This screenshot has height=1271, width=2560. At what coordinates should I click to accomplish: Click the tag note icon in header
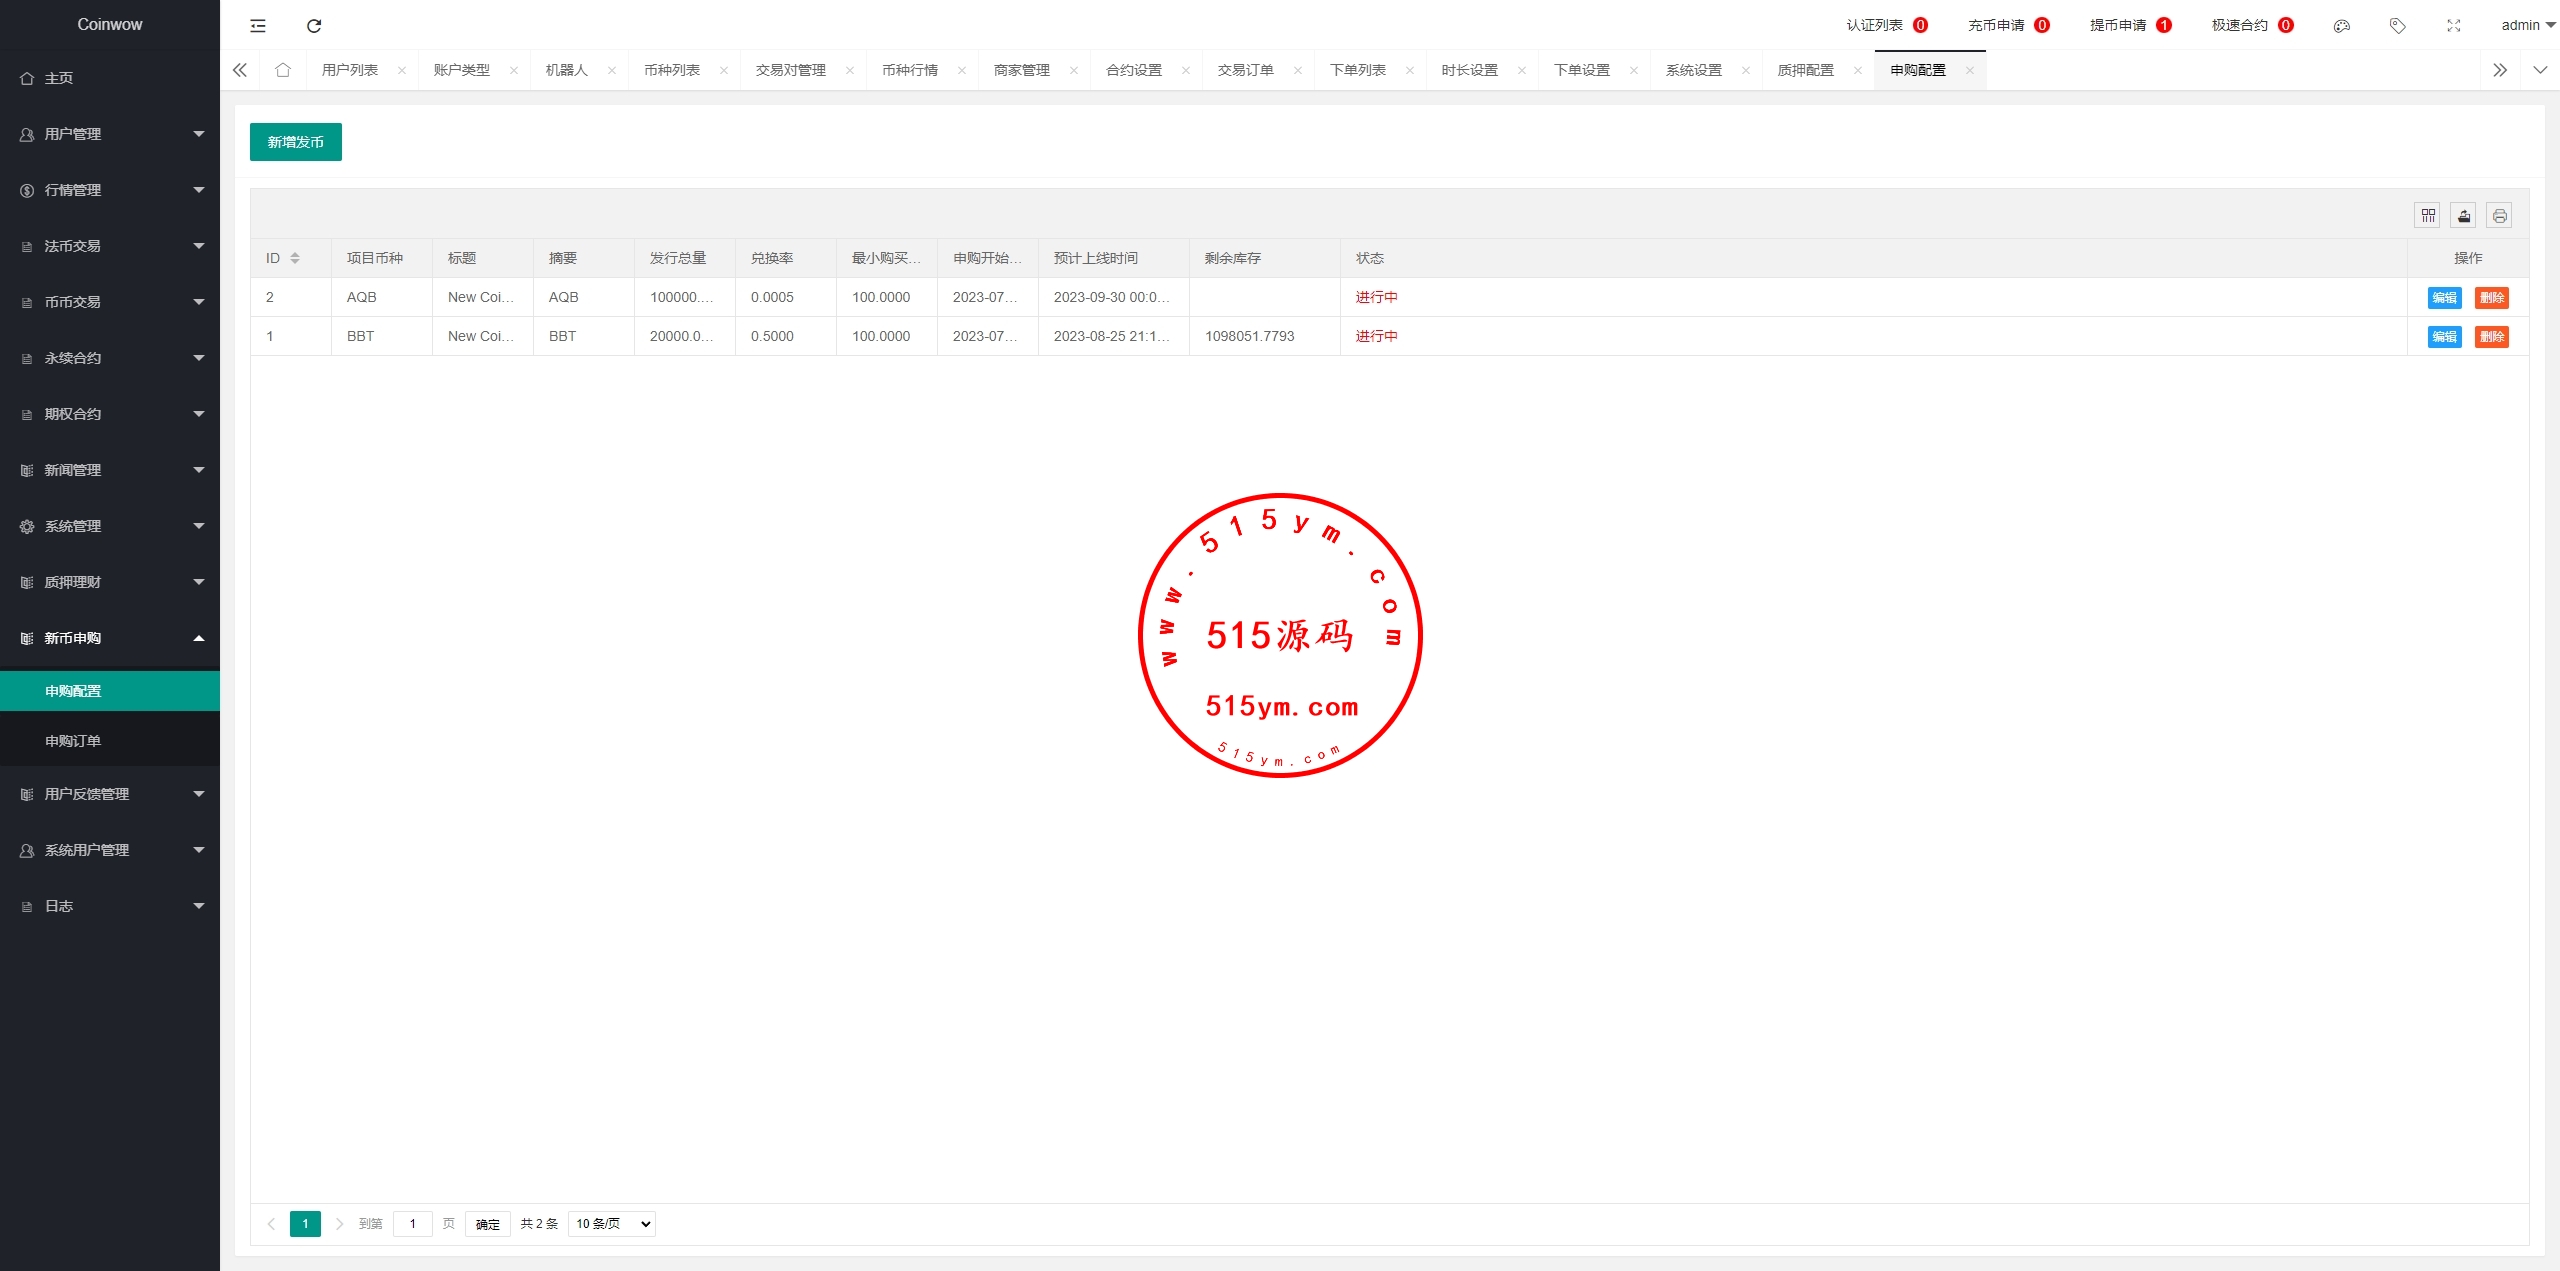tap(2397, 25)
